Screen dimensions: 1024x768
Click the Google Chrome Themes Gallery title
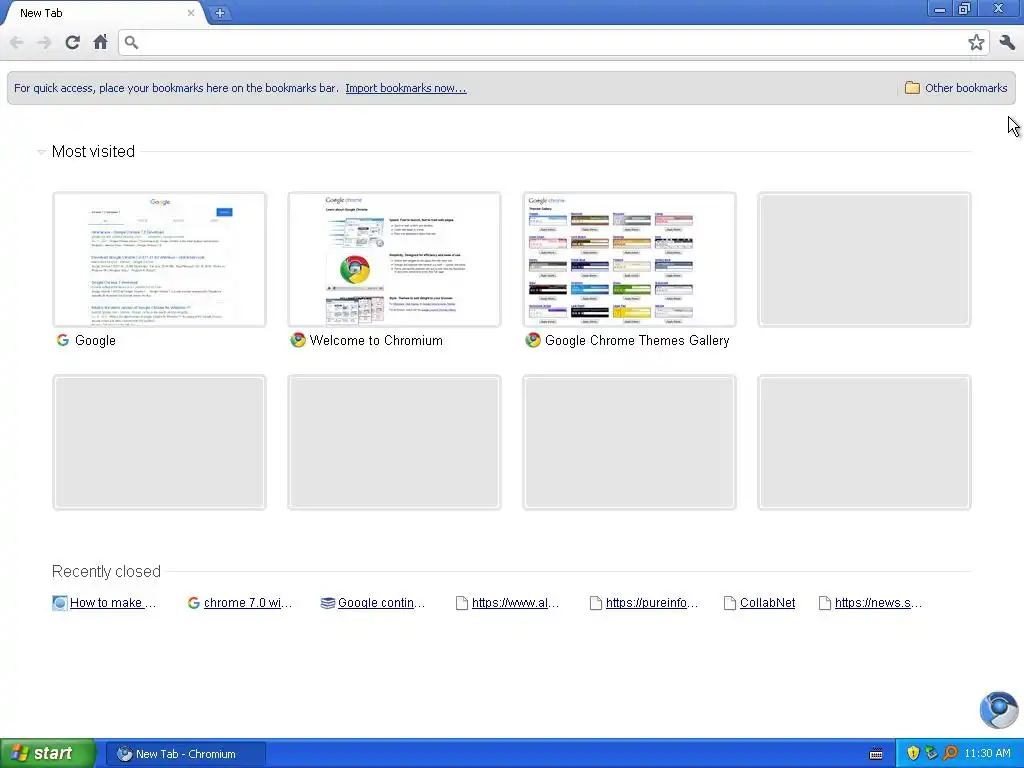(637, 340)
